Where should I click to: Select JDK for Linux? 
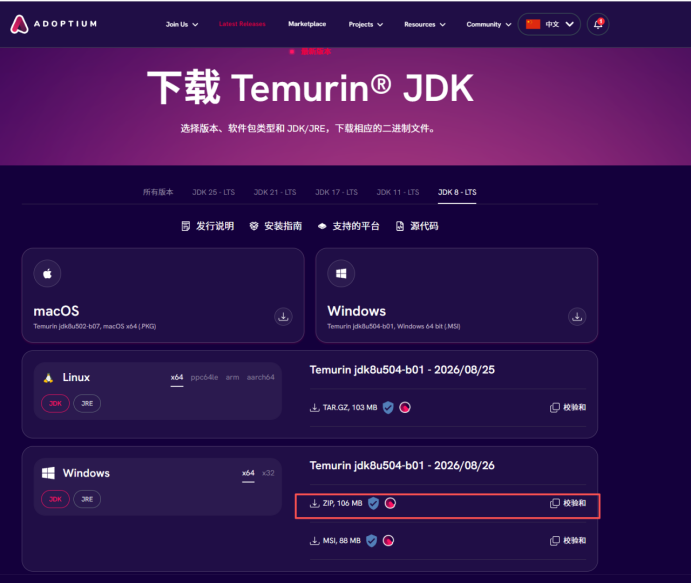pyautogui.click(x=55, y=404)
